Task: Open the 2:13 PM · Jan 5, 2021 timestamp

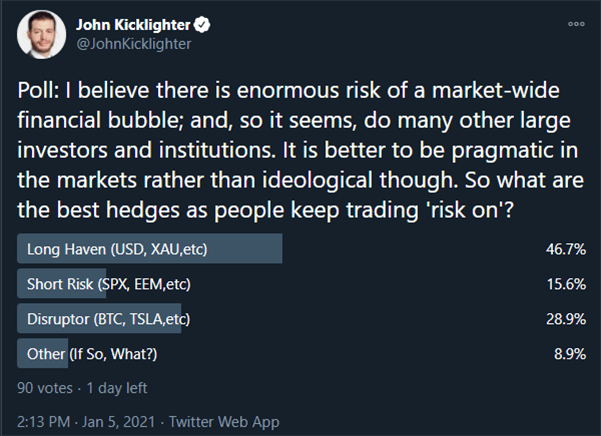Action: click(x=86, y=421)
